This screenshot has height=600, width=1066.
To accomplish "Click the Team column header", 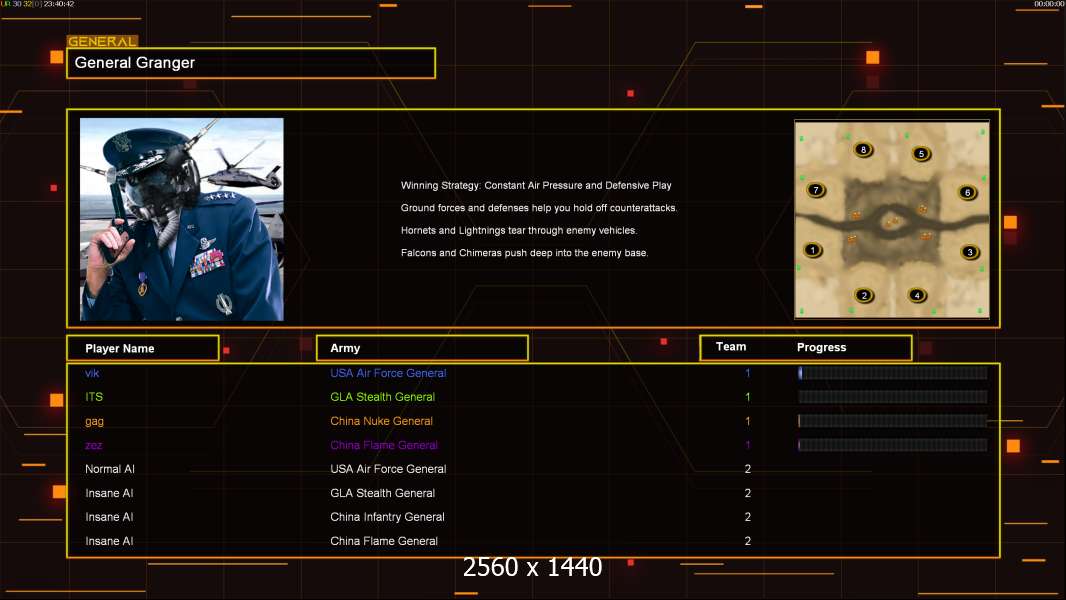I will pyautogui.click(x=731, y=347).
